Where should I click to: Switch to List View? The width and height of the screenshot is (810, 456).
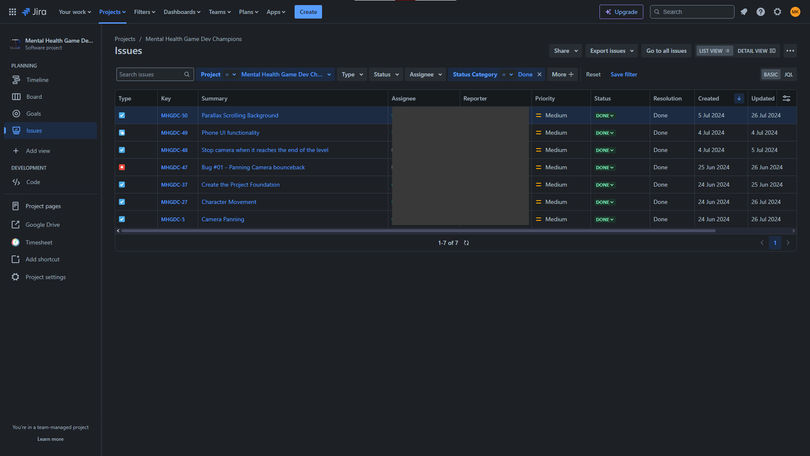714,51
